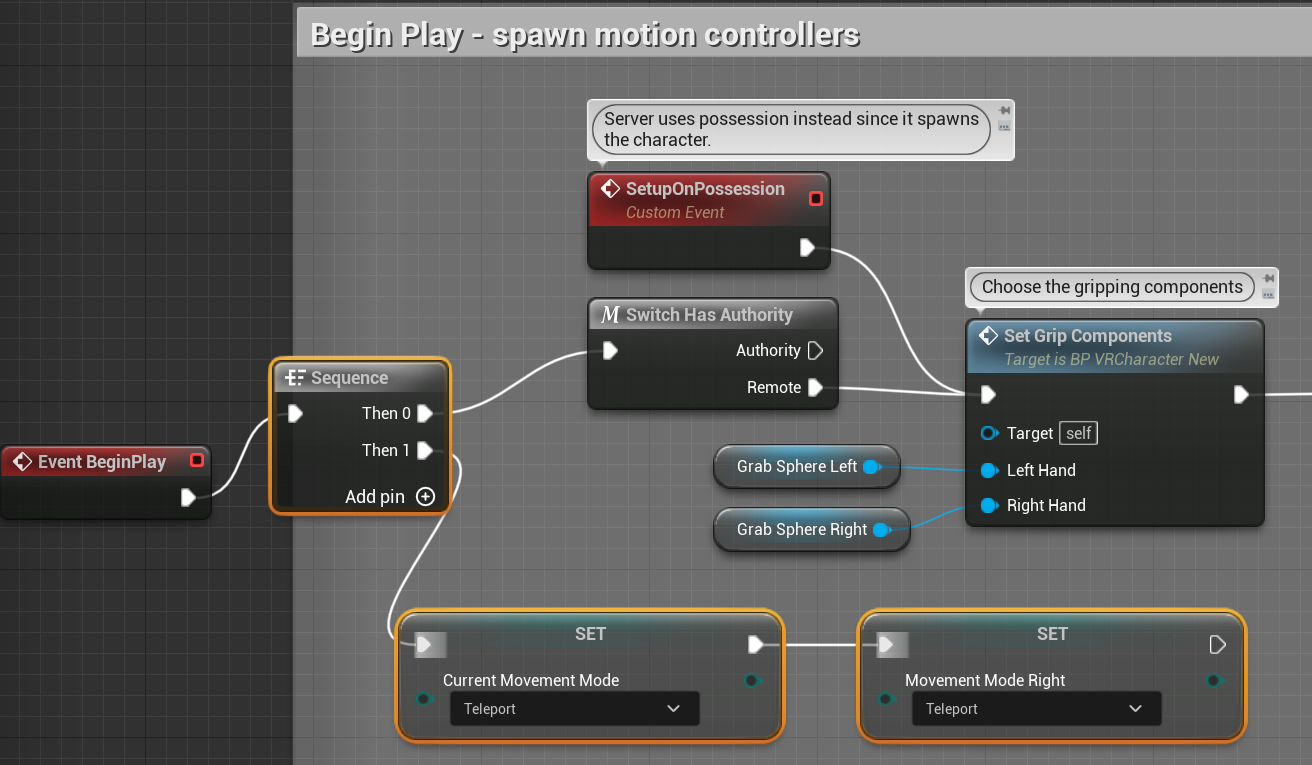Click the exec input pin of SET Current Movement Mode

pos(426,645)
